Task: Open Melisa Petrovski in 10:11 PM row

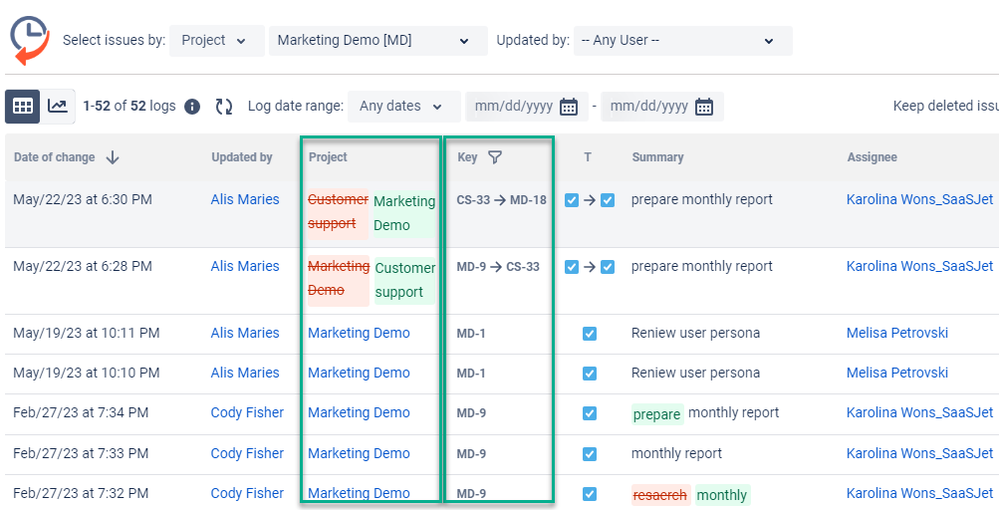Action: (x=897, y=333)
